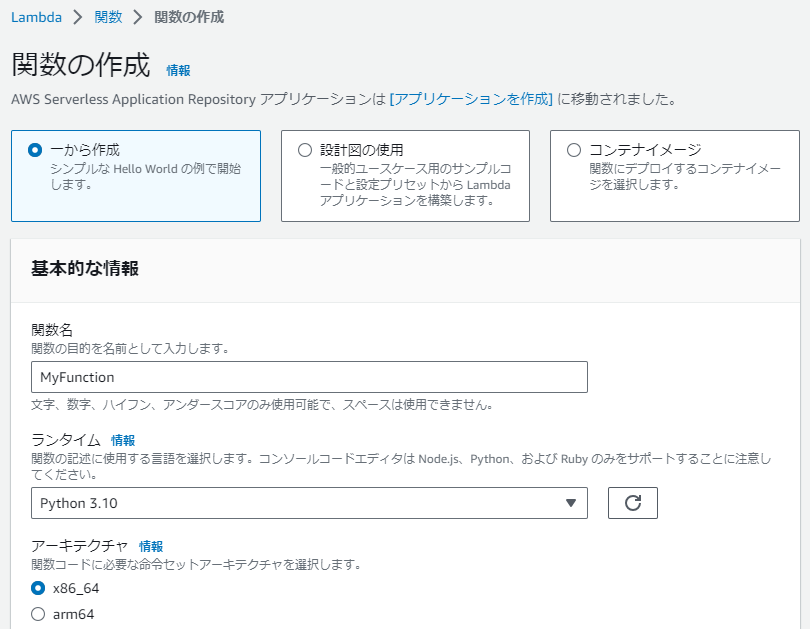Click the 関数名 field label
810x629 pixels.
[52, 330]
